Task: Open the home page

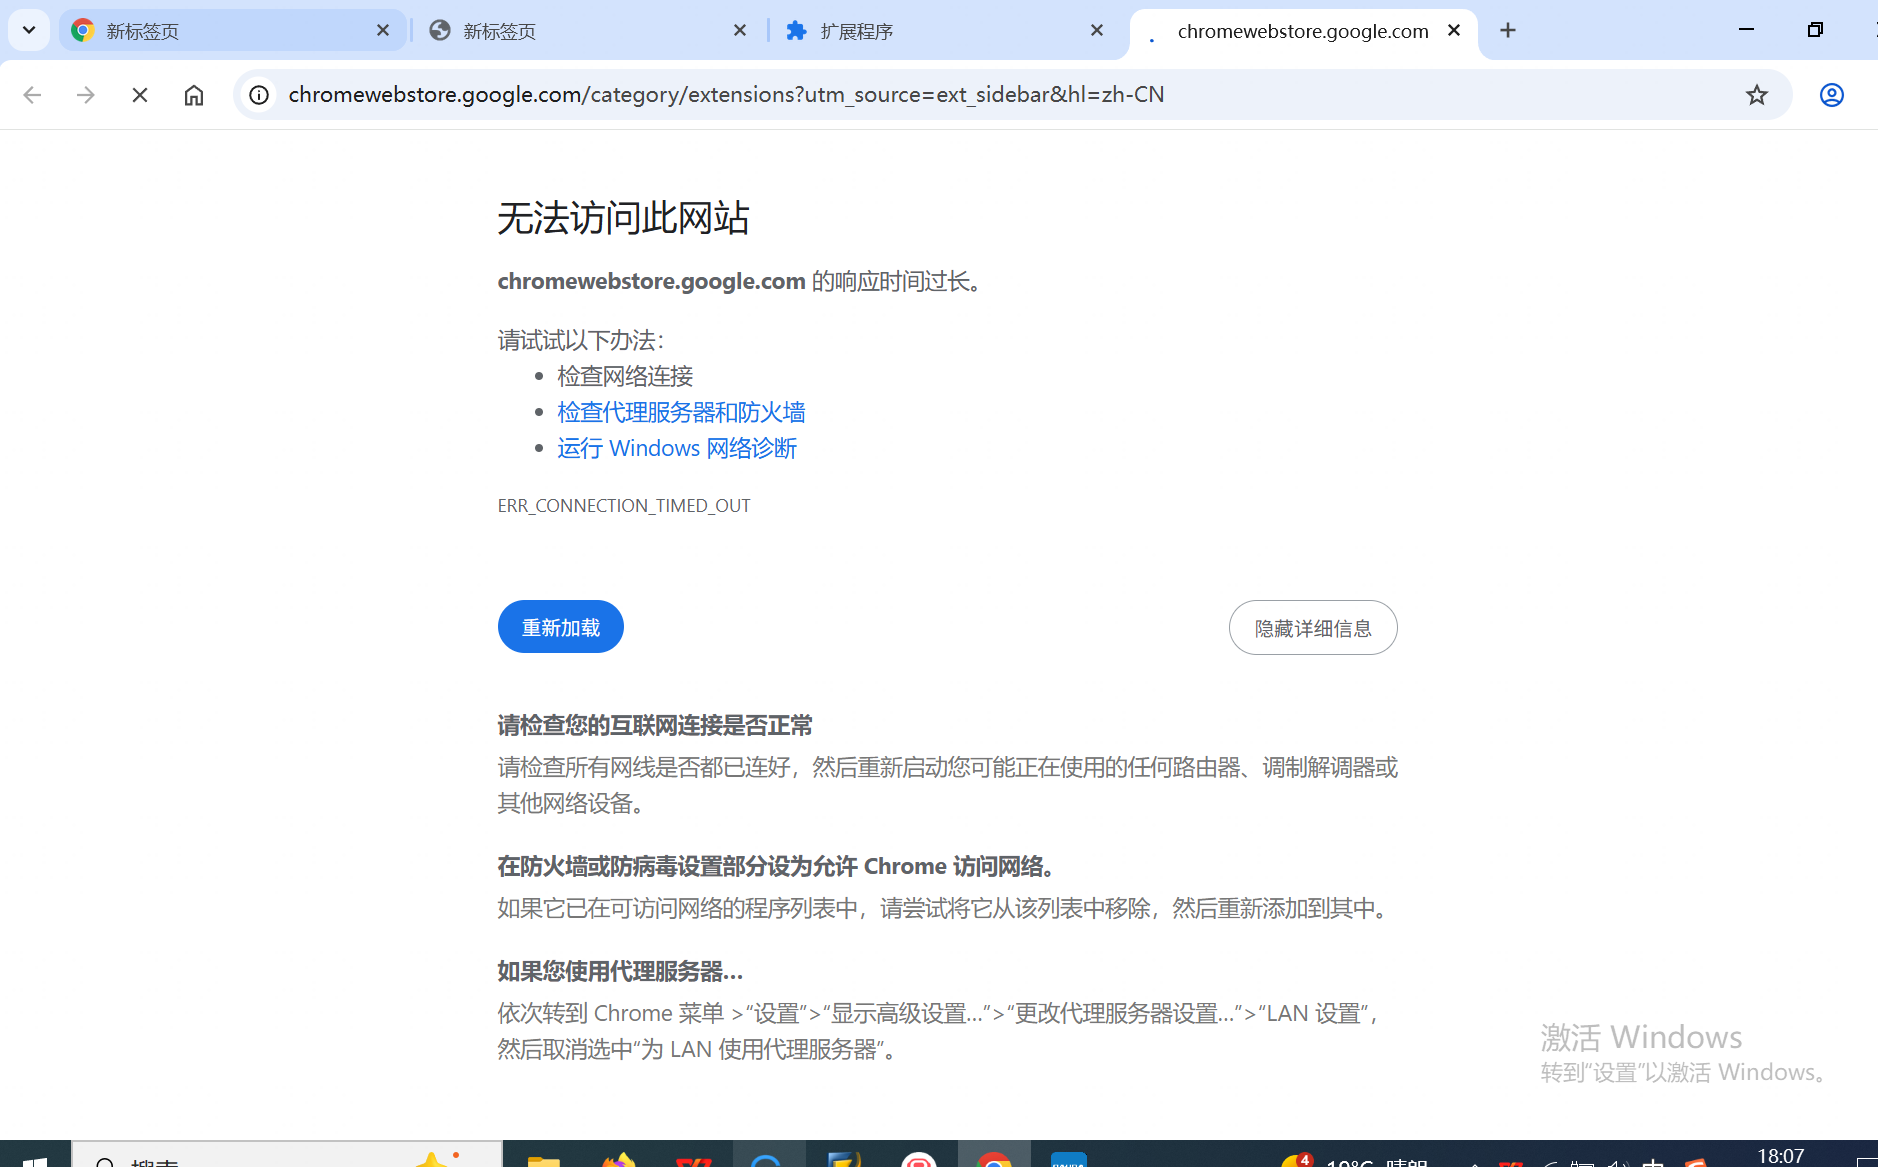Action: pos(194,95)
